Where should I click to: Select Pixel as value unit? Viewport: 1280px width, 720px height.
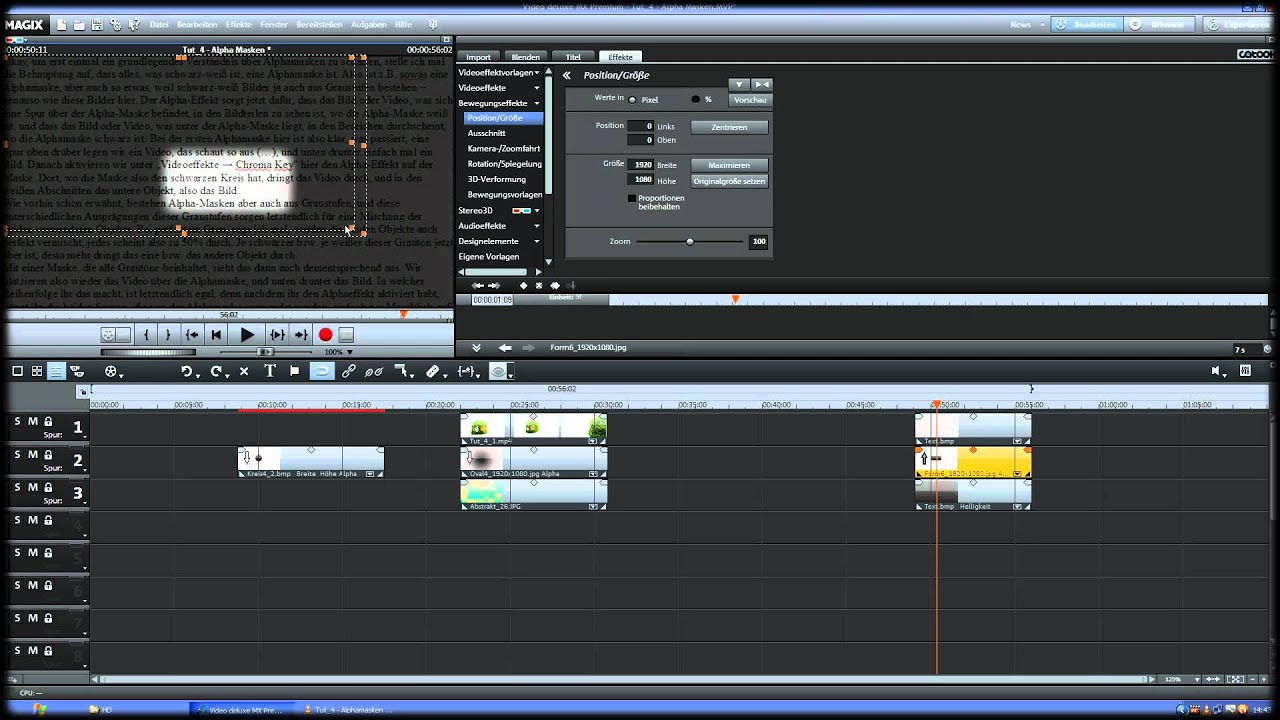(x=633, y=99)
